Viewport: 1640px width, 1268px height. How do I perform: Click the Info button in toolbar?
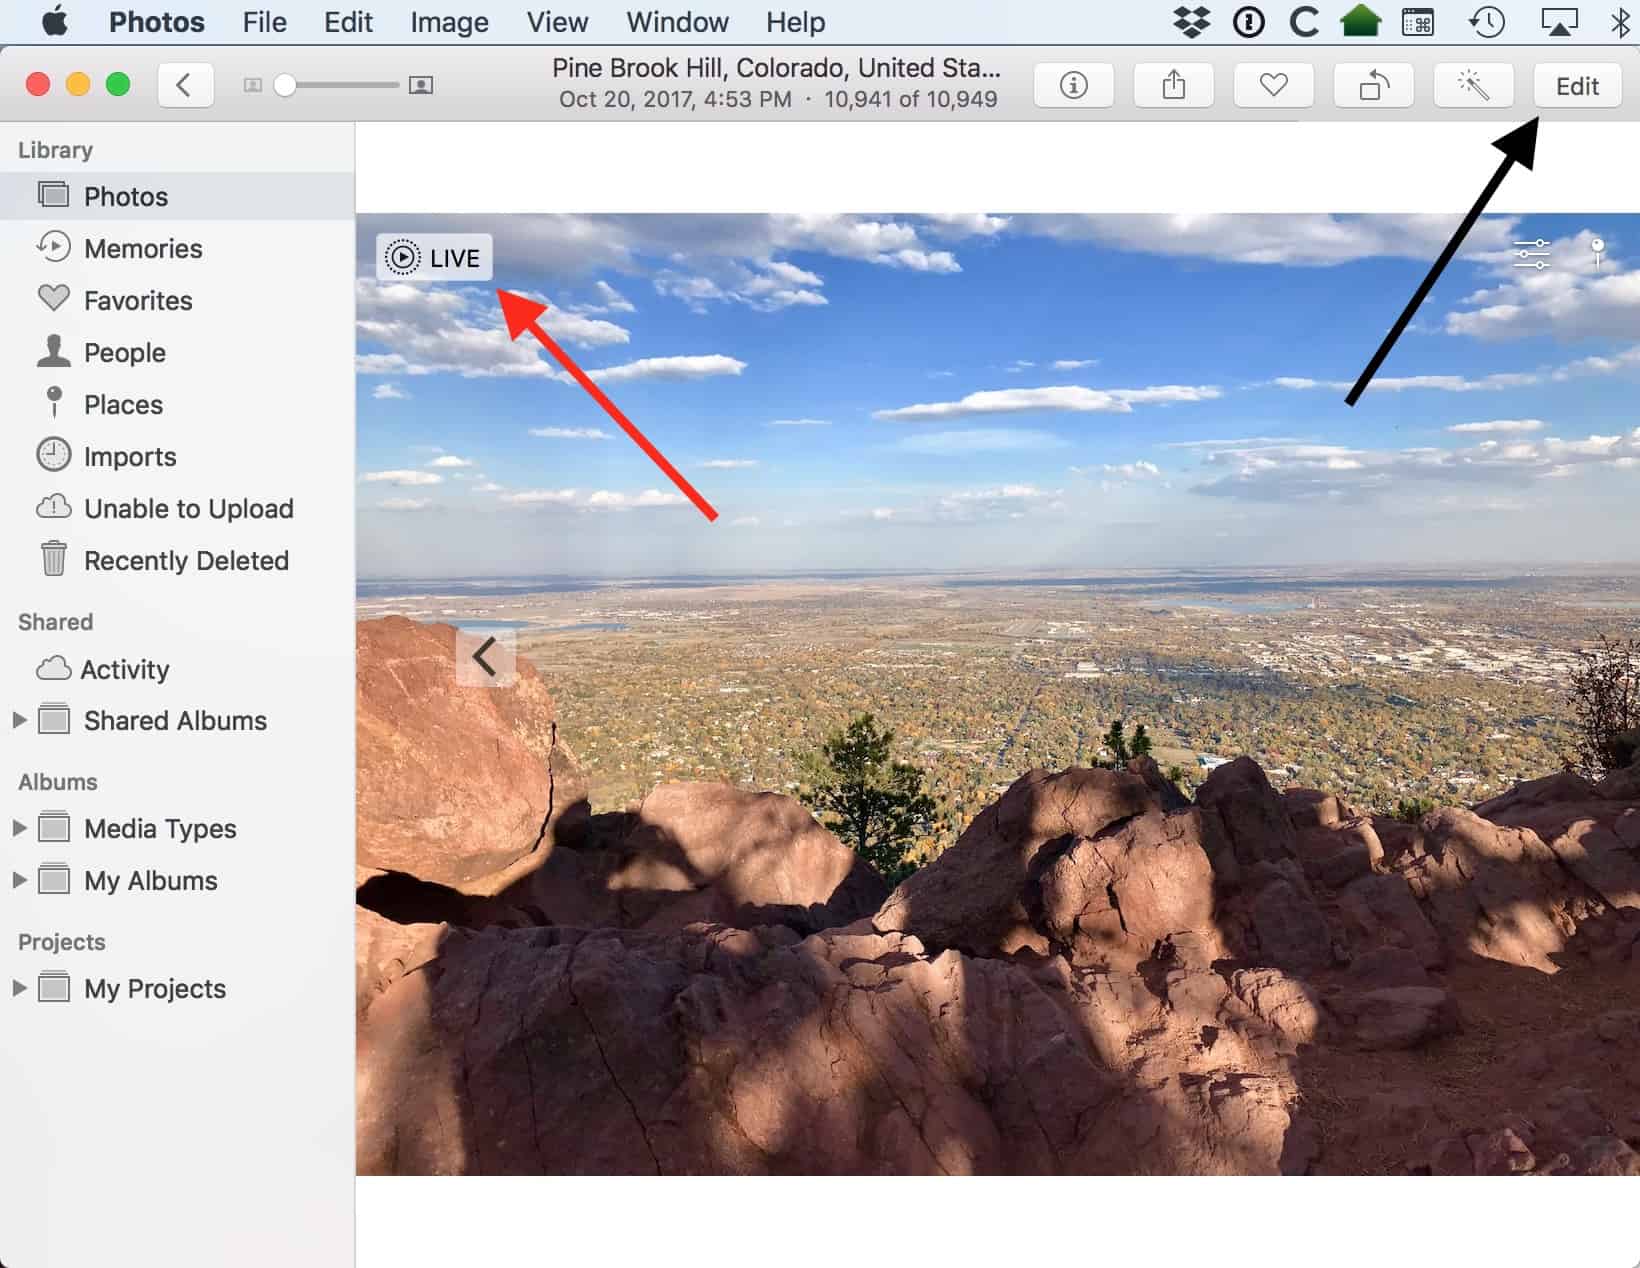pyautogui.click(x=1073, y=86)
